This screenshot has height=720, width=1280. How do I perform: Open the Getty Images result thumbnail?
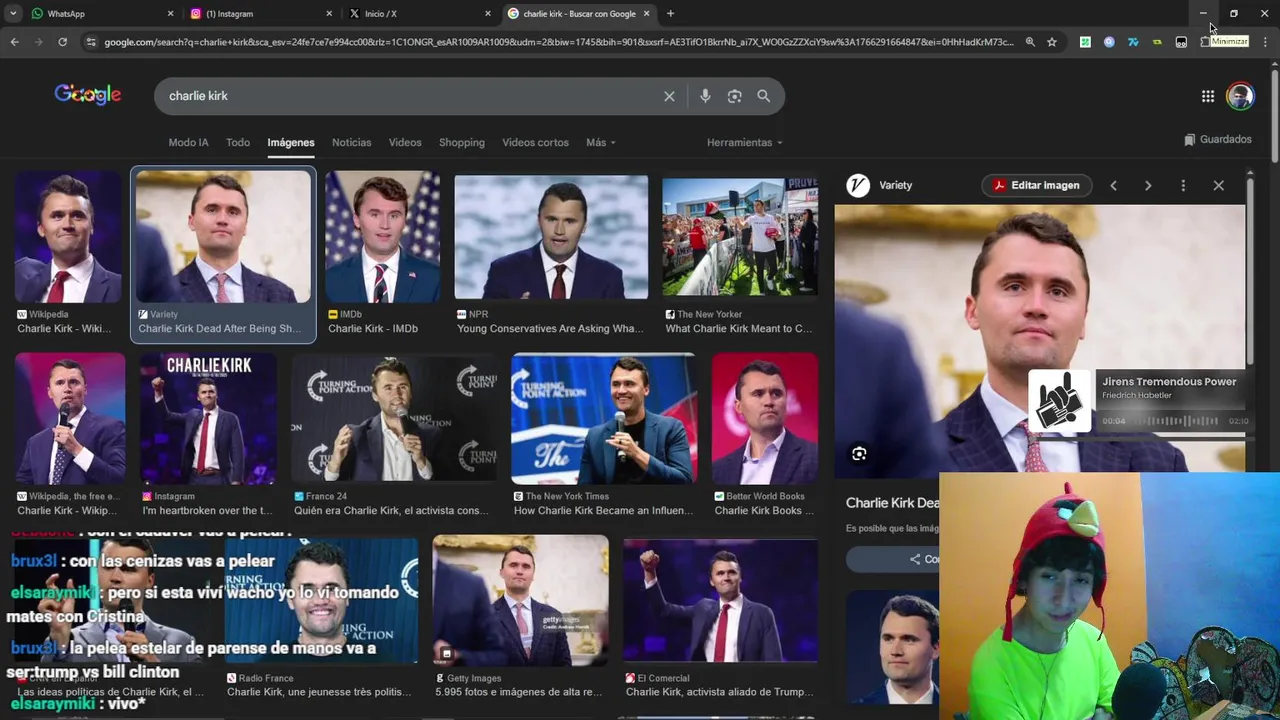520,601
